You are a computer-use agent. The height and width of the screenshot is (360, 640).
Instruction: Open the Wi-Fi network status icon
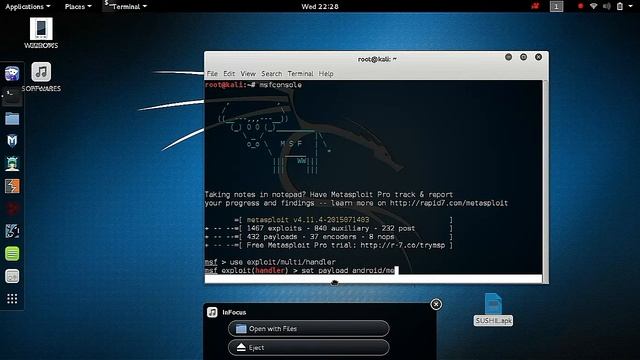click(x=593, y=7)
